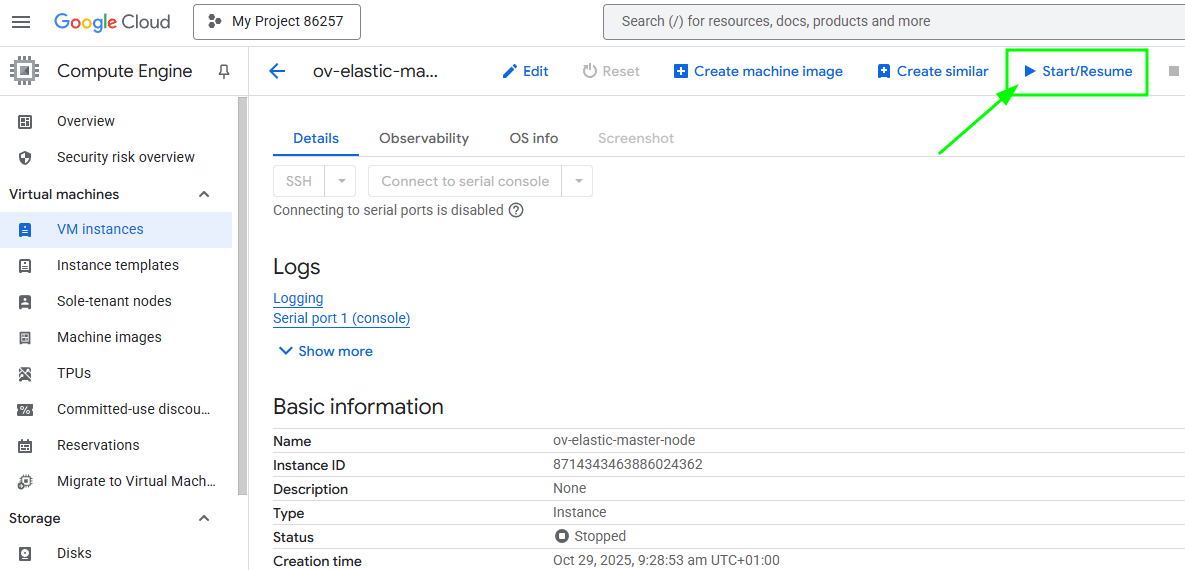Open the Logging link
The width and height of the screenshot is (1185, 570).
(298, 298)
